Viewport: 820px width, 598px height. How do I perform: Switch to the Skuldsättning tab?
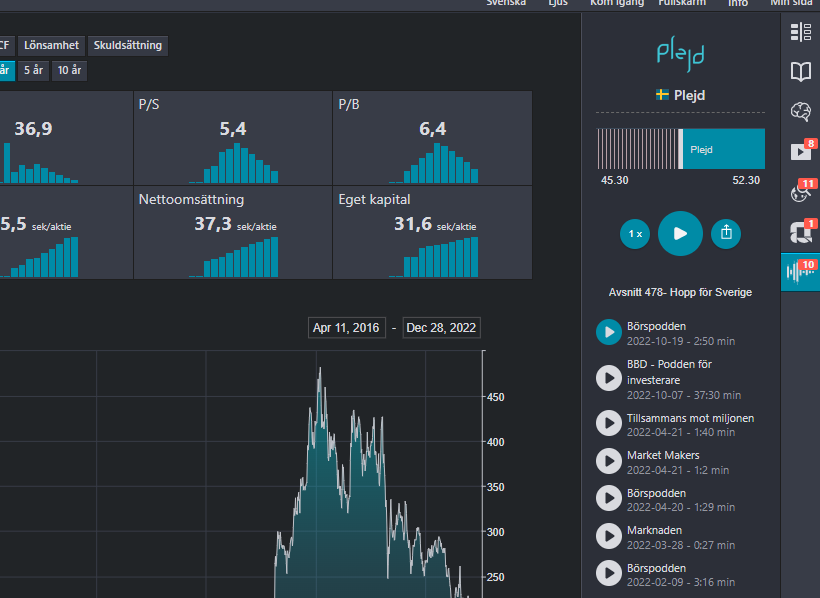[128, 46]
